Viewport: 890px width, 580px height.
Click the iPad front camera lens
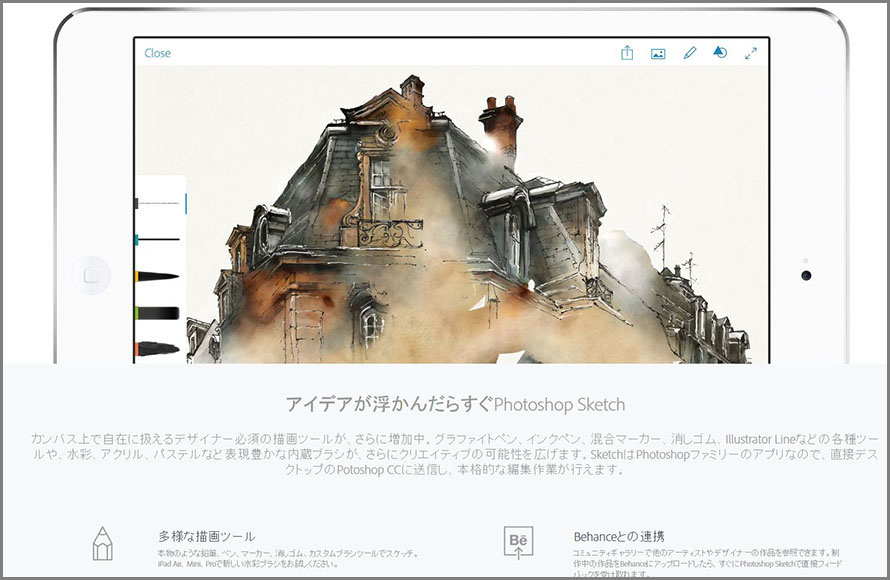tap(806, 276)
